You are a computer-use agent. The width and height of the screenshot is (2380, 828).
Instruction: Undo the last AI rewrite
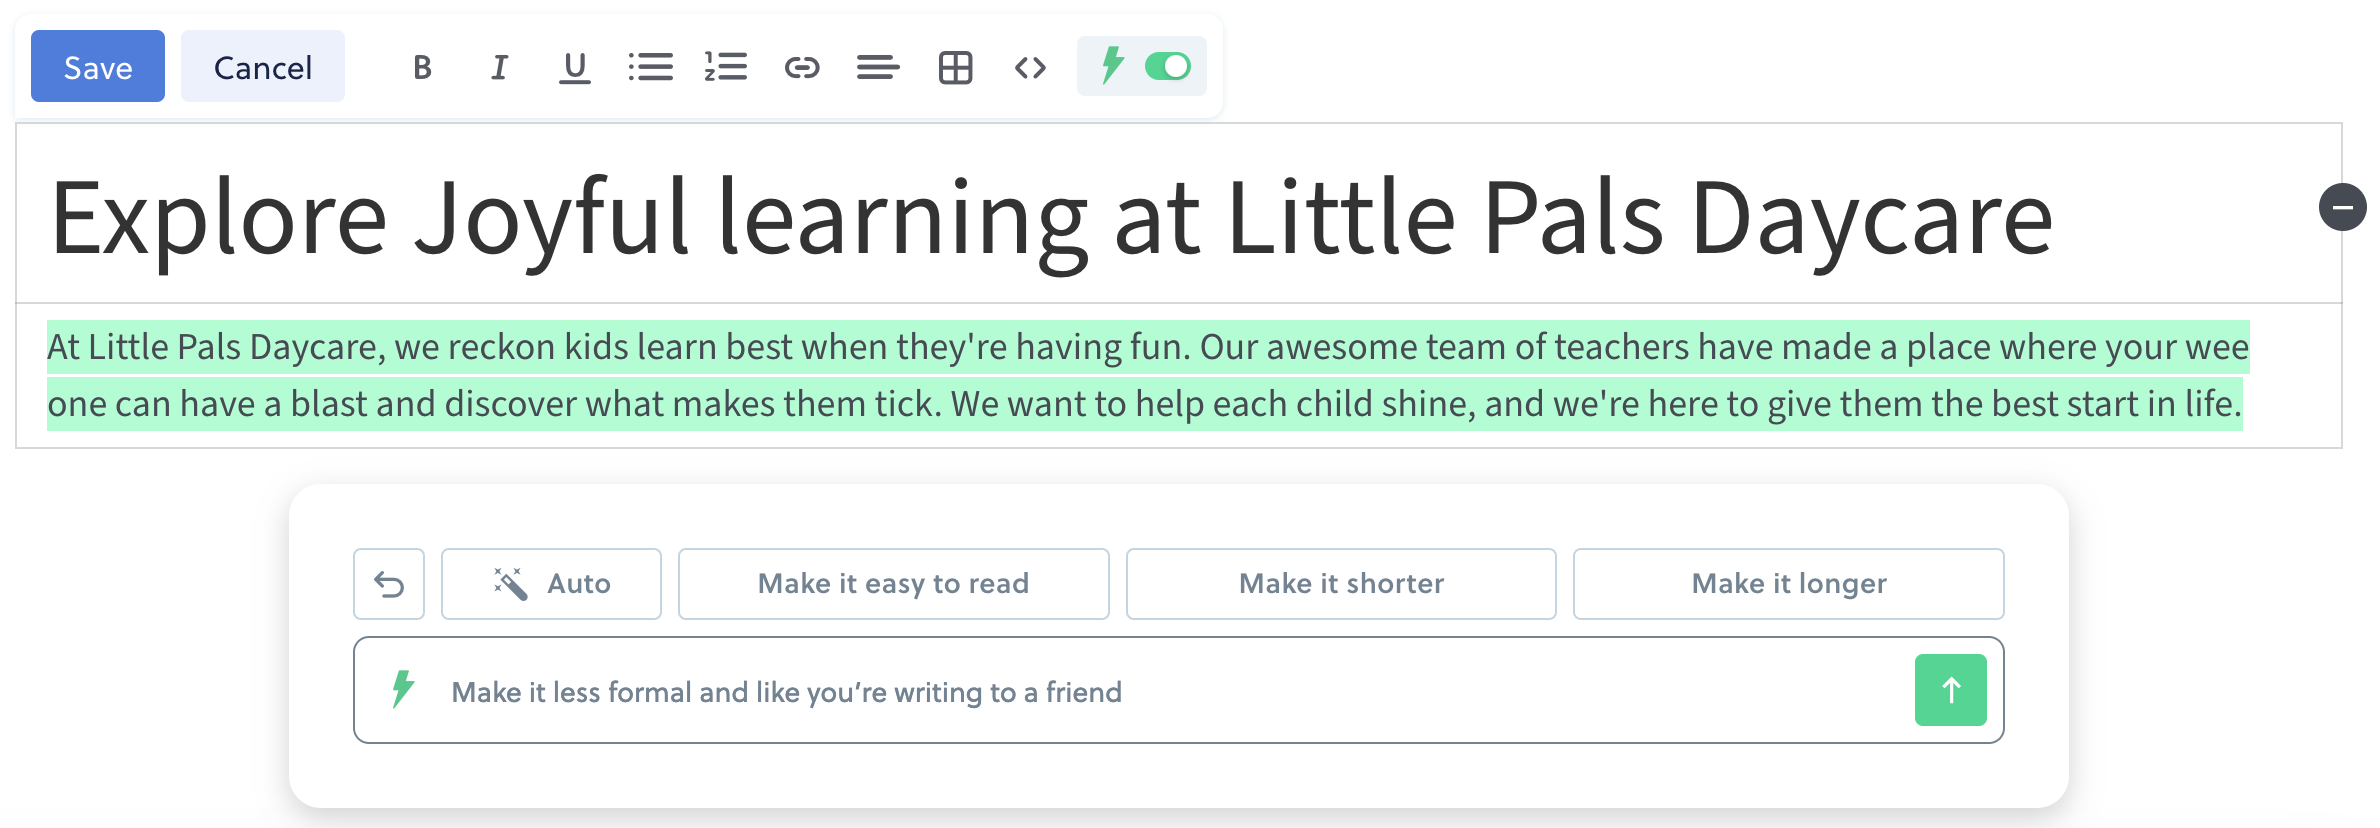389,584
